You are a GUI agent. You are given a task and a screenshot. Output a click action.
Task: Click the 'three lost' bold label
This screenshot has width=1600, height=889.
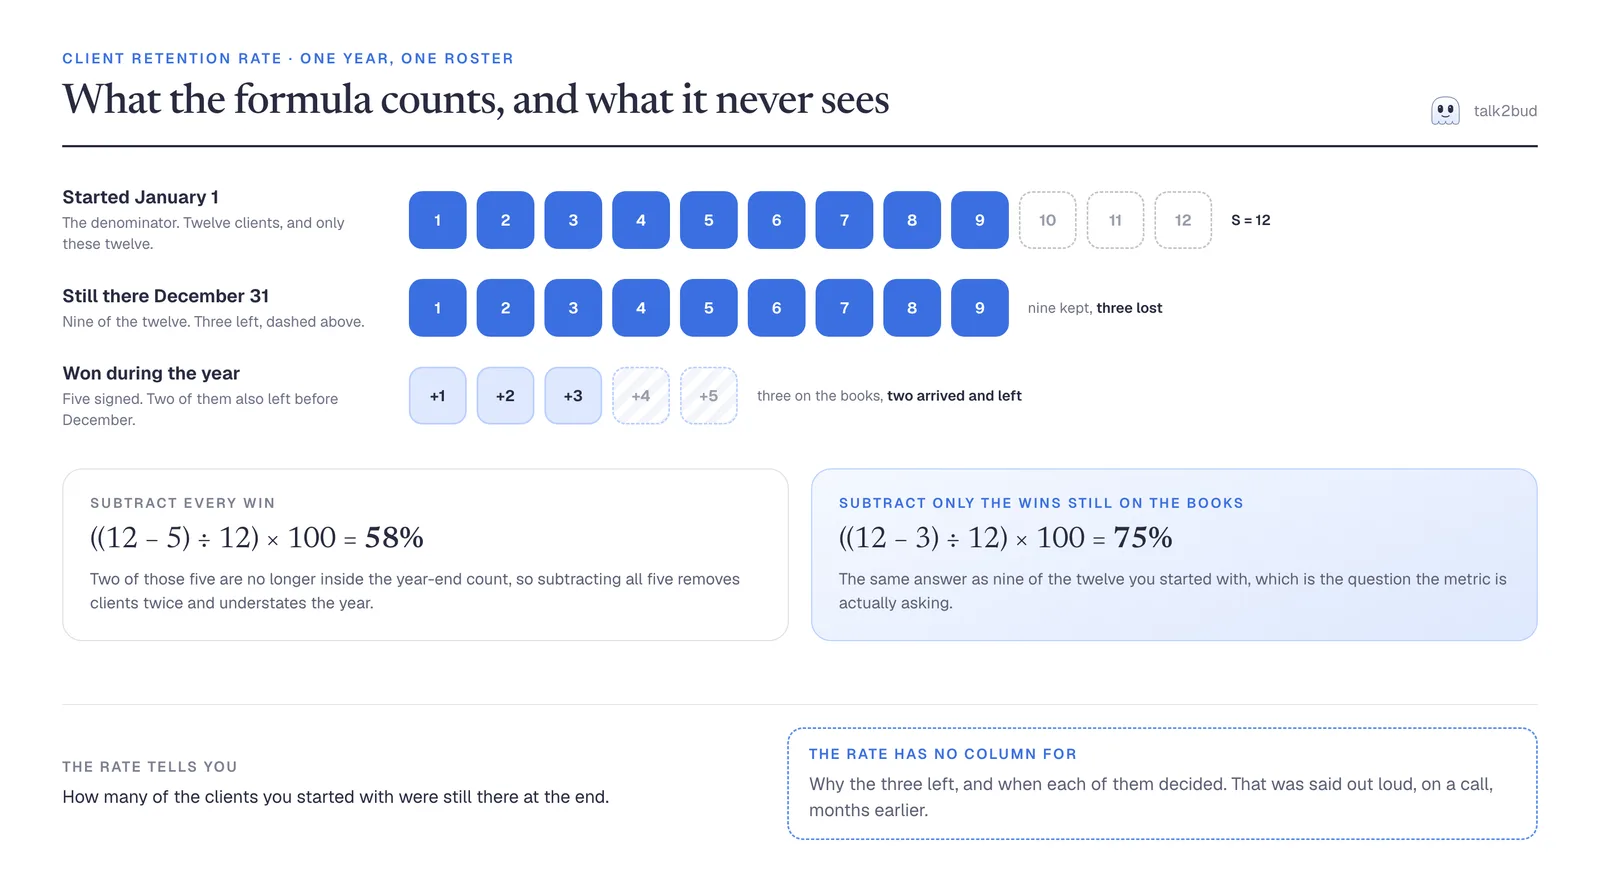[x=1129, y=308]
